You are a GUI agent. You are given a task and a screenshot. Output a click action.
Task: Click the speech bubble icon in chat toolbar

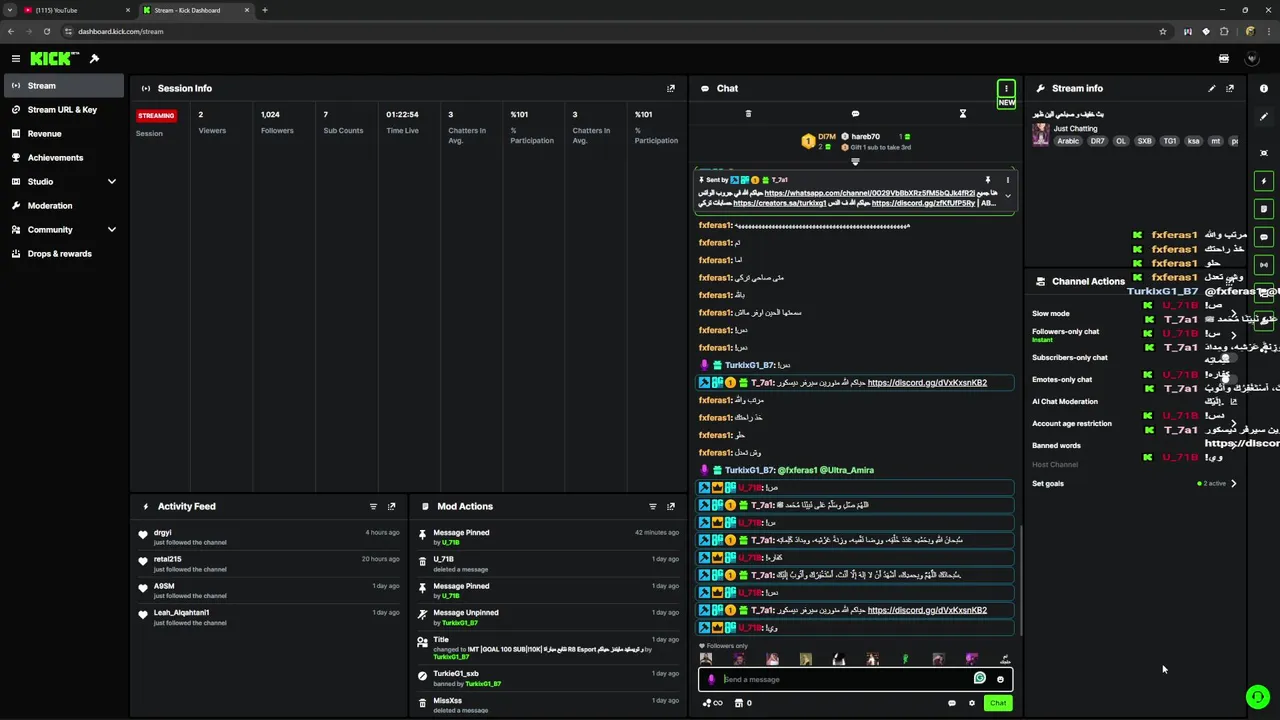(x=855, y=114)
